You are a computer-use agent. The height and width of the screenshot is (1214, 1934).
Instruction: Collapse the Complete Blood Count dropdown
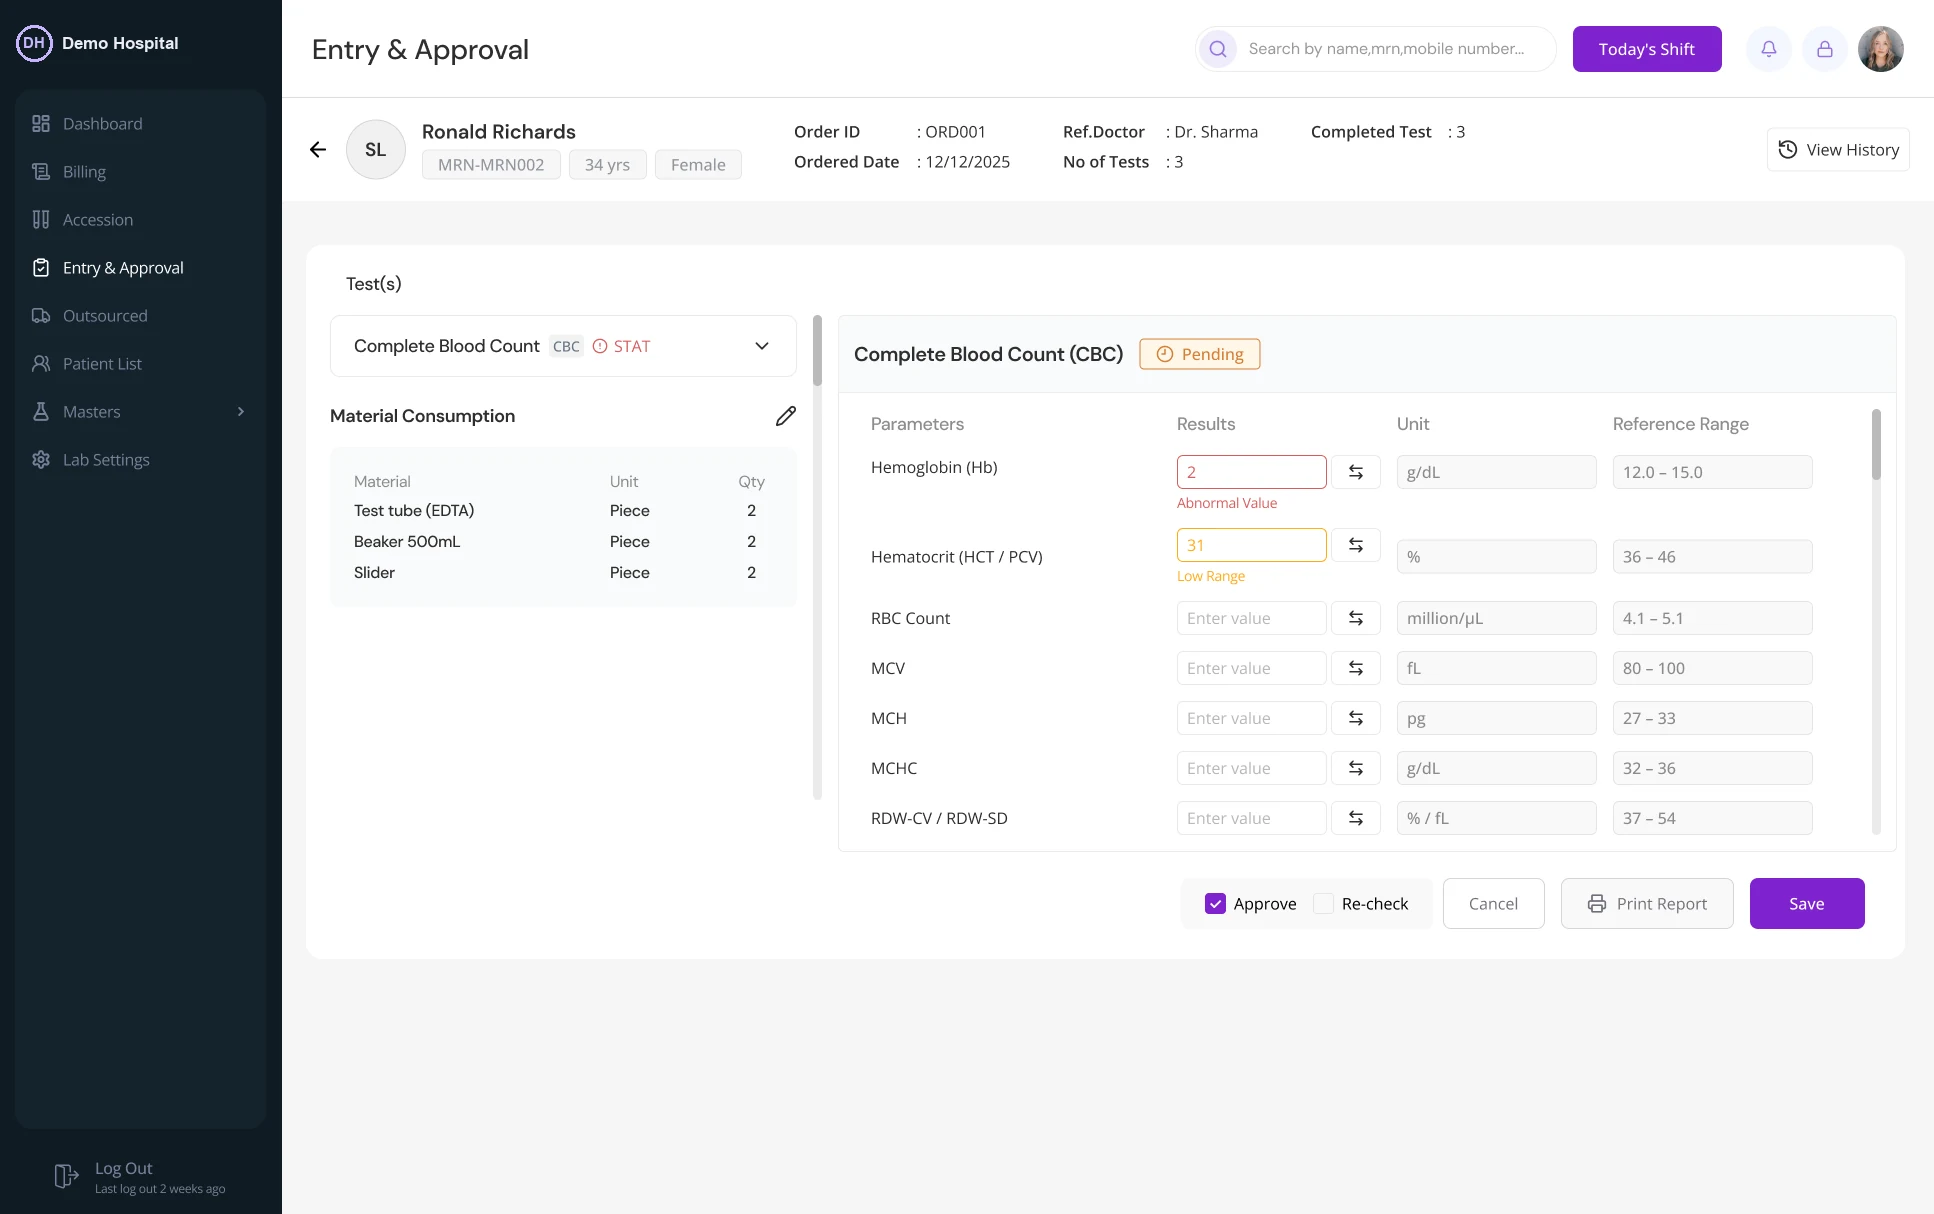click(x=762, y=346)
